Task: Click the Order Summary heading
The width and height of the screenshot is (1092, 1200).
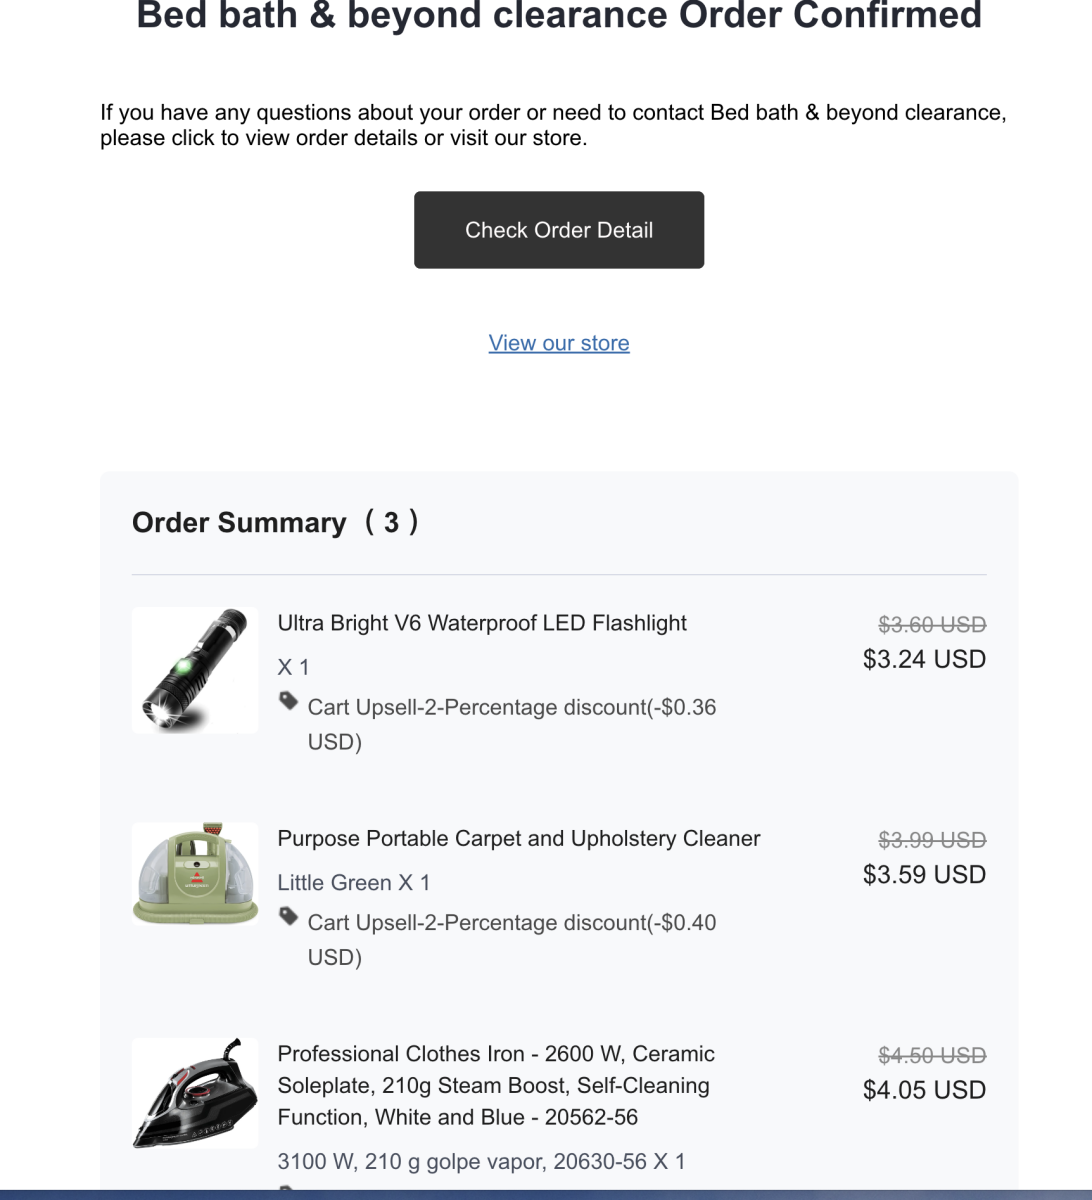Action: [x=275, y=522]
